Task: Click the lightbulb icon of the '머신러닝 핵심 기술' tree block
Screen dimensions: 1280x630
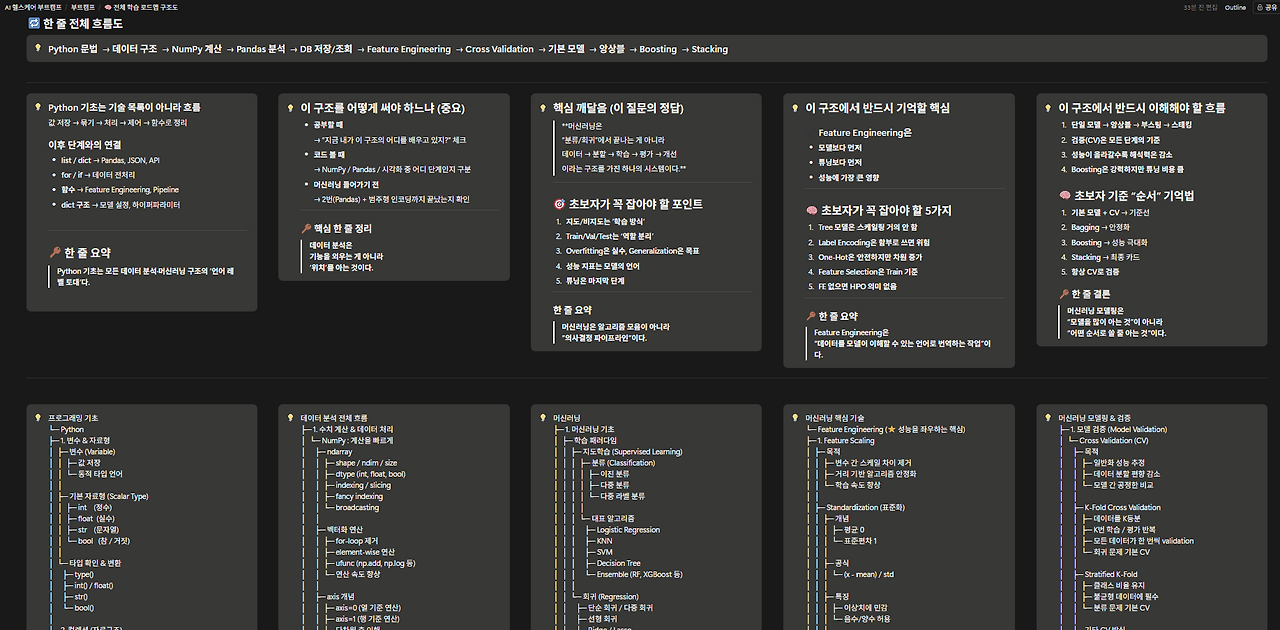Action: tap(795, 418)
